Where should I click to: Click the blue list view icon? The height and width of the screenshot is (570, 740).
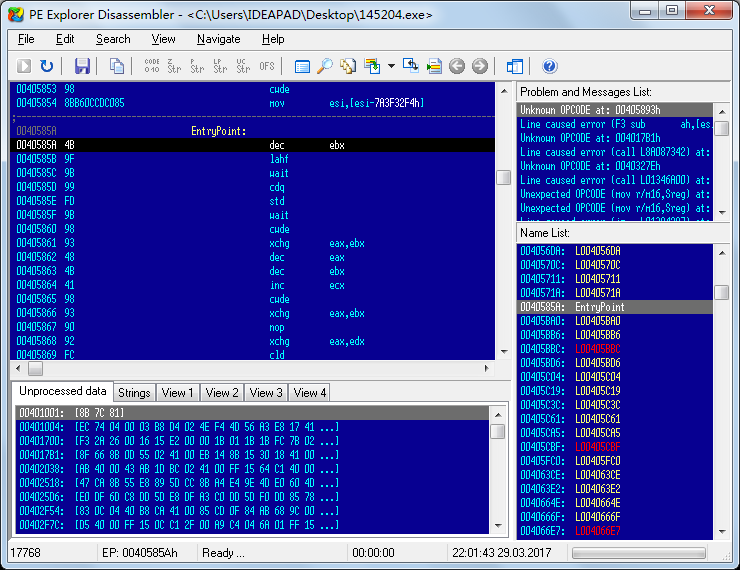click(x=302, y=67)
